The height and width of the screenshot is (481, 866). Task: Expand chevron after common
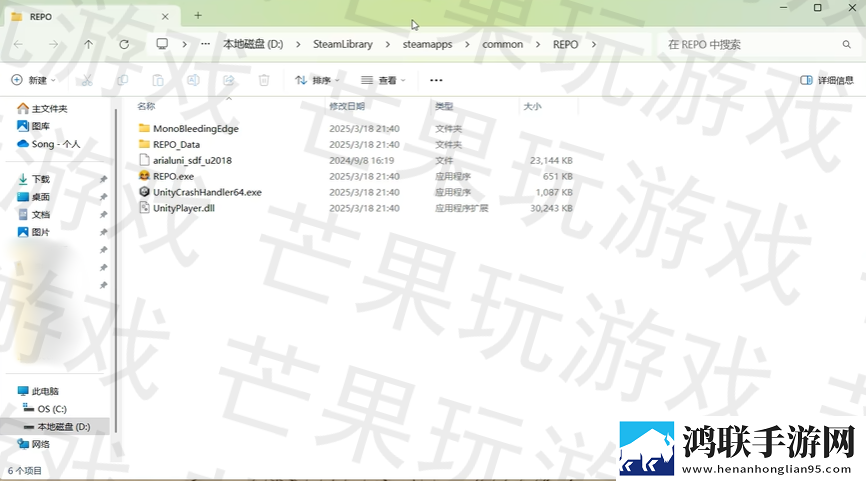coord(538,44)
